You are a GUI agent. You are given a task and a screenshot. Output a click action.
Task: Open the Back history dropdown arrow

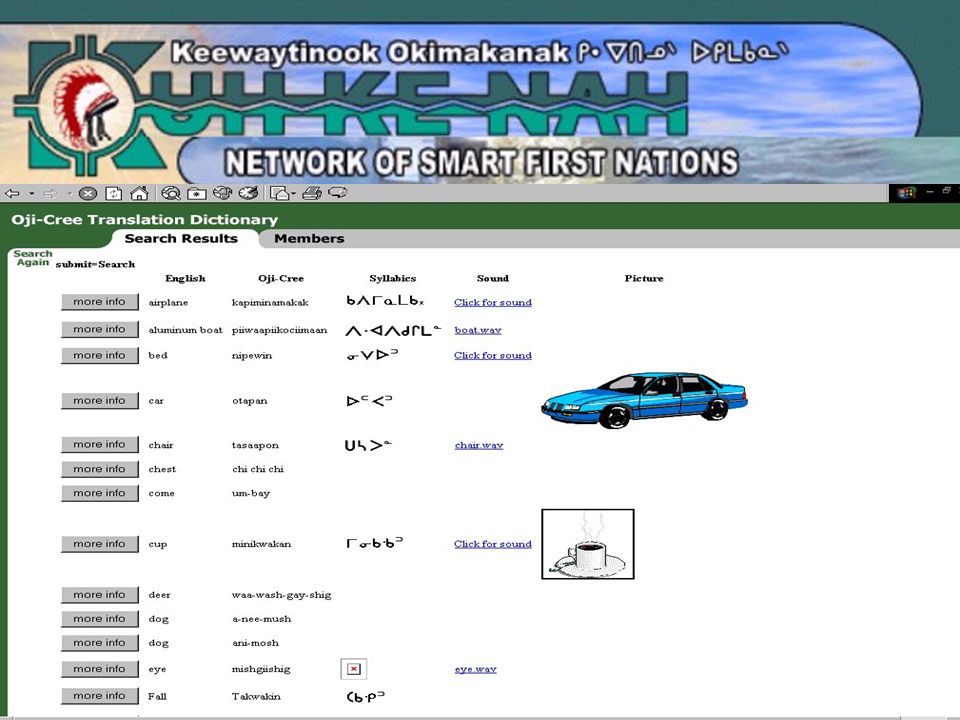coord(31,193)
